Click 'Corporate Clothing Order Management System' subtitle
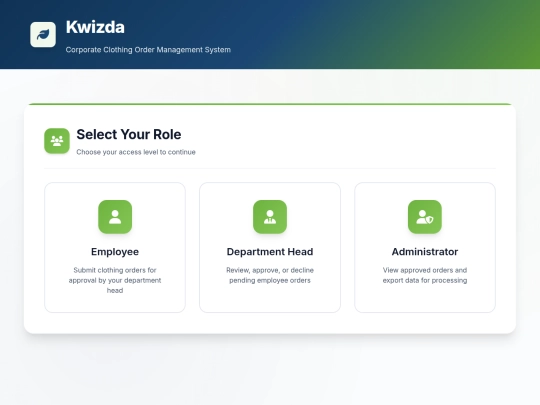Screen dimensions: 540x405 148,50
